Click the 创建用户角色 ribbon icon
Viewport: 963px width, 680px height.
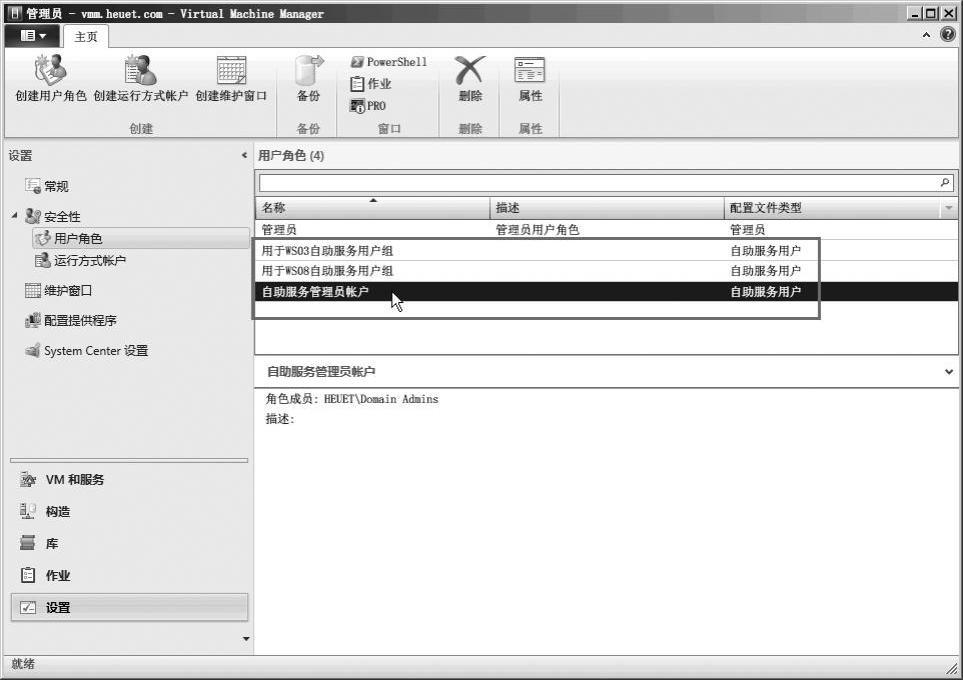[x=50, y=72]
